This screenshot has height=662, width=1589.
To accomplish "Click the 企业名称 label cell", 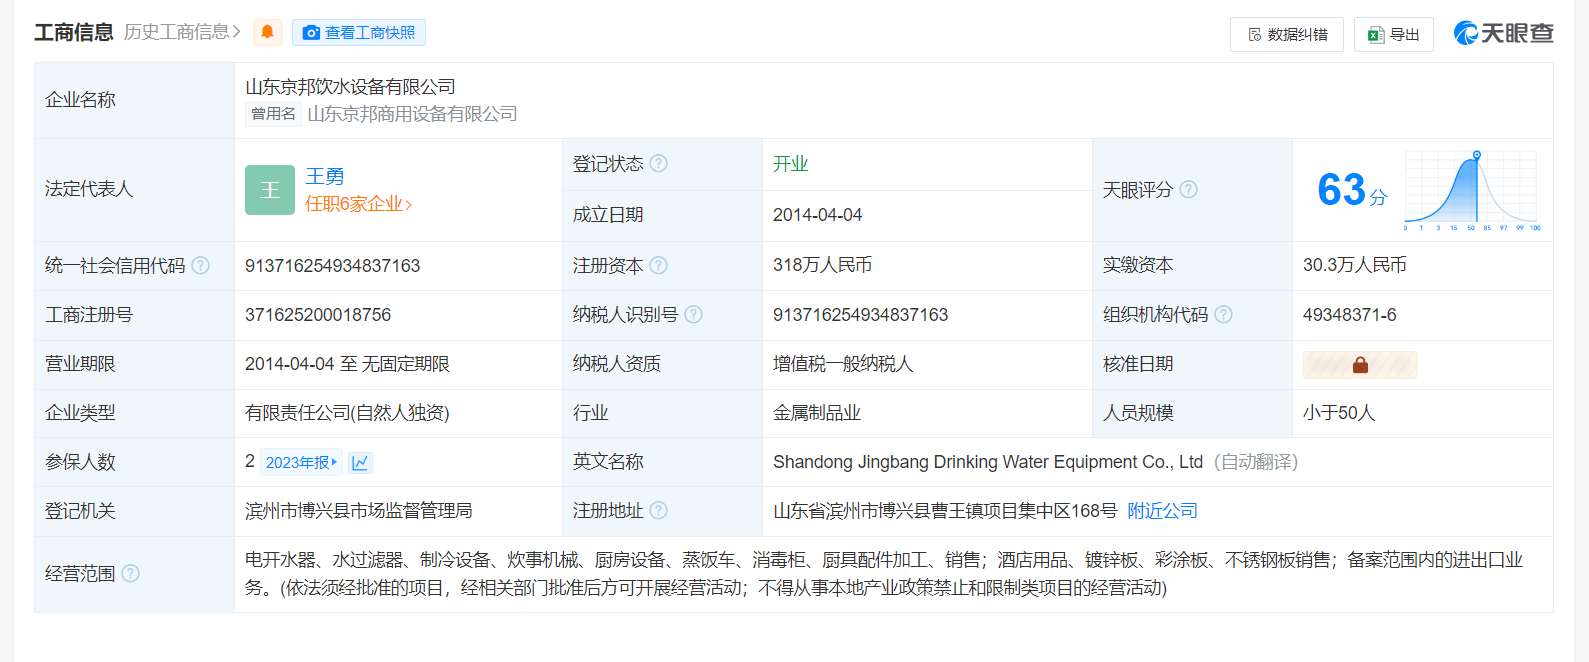I will [134, 100].
